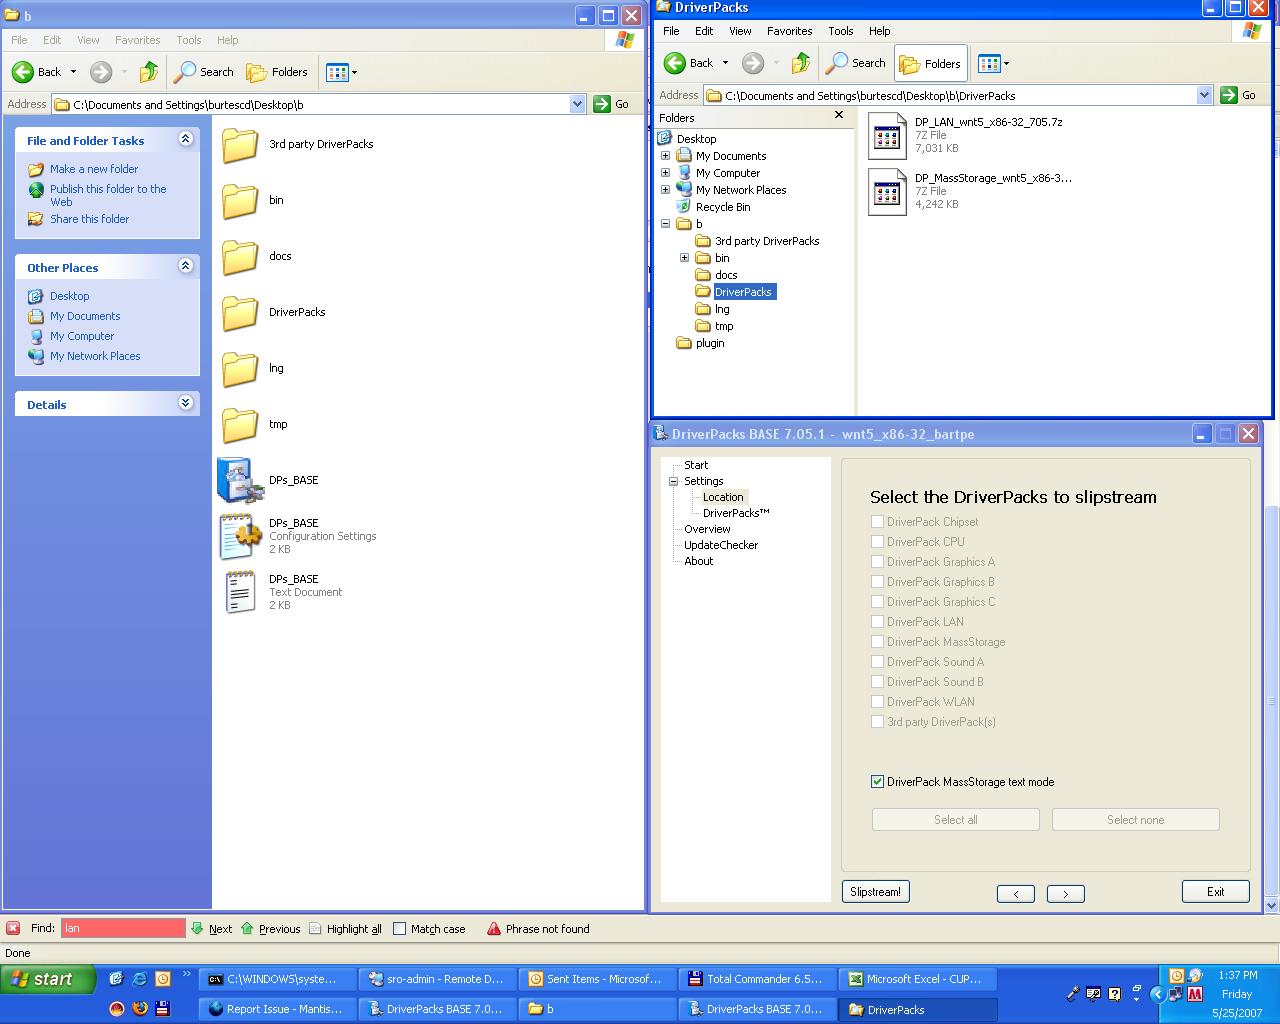
Task: Check the DriverPack LAN checkbox
Action: click(x=877, y=622)
